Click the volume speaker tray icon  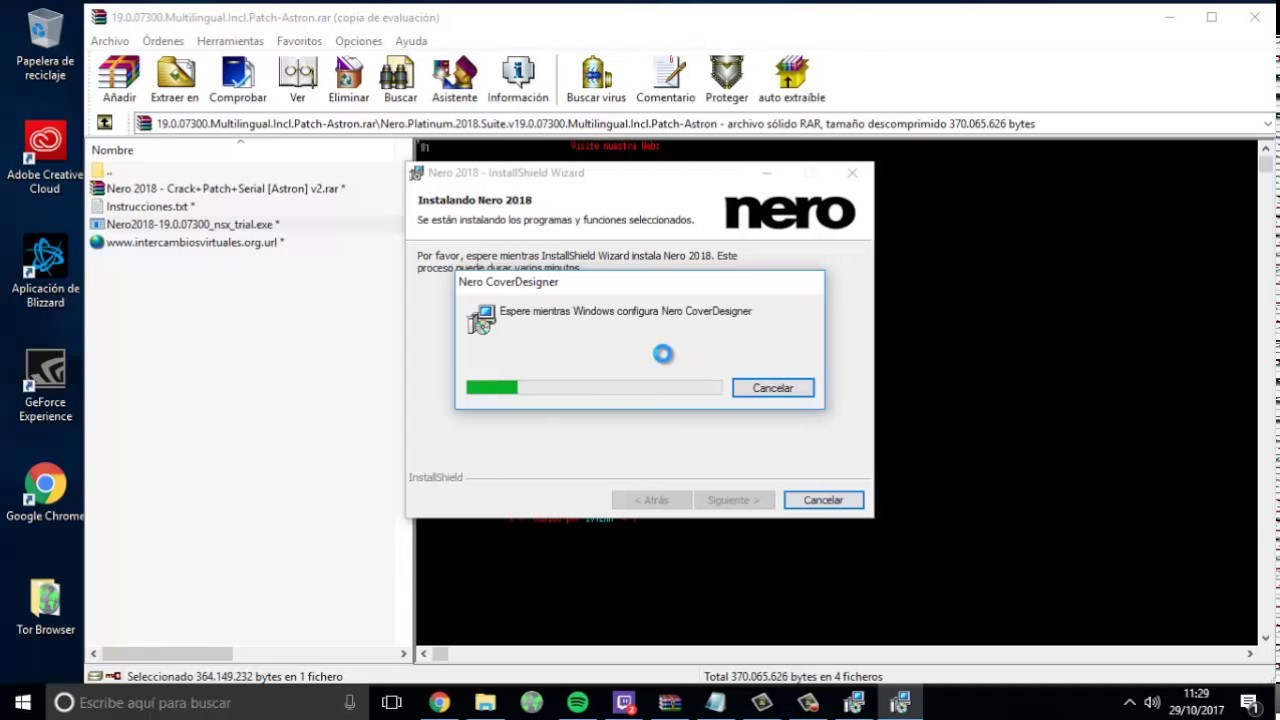pyautogui.click(x=1152, y=702)
